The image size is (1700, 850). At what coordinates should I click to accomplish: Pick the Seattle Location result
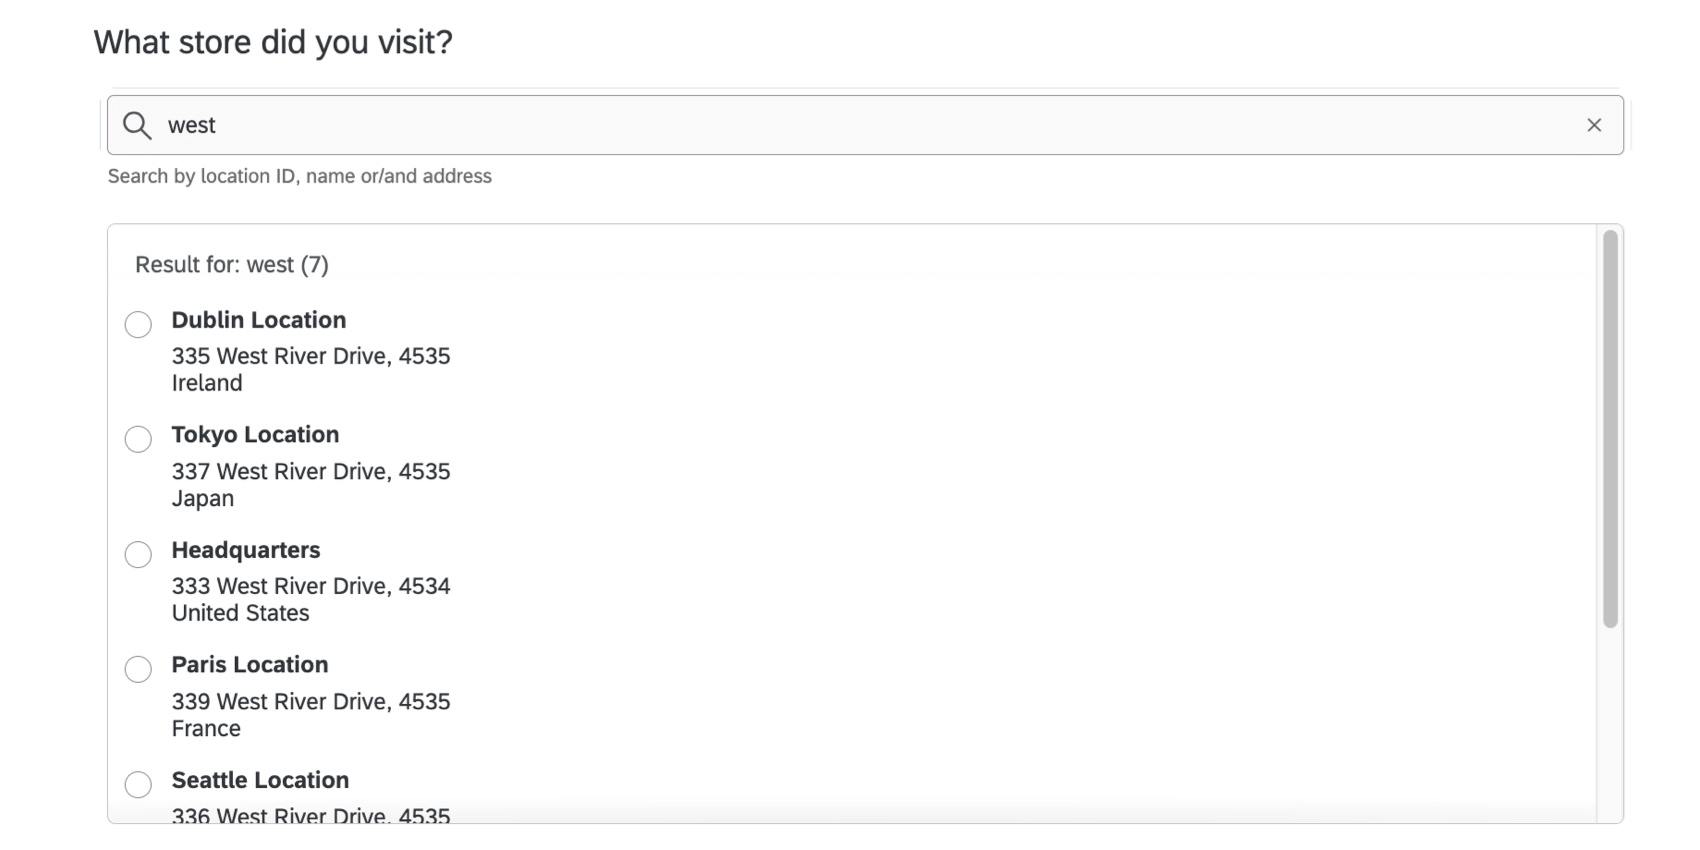pyautogui.click(x=138, y=785)
